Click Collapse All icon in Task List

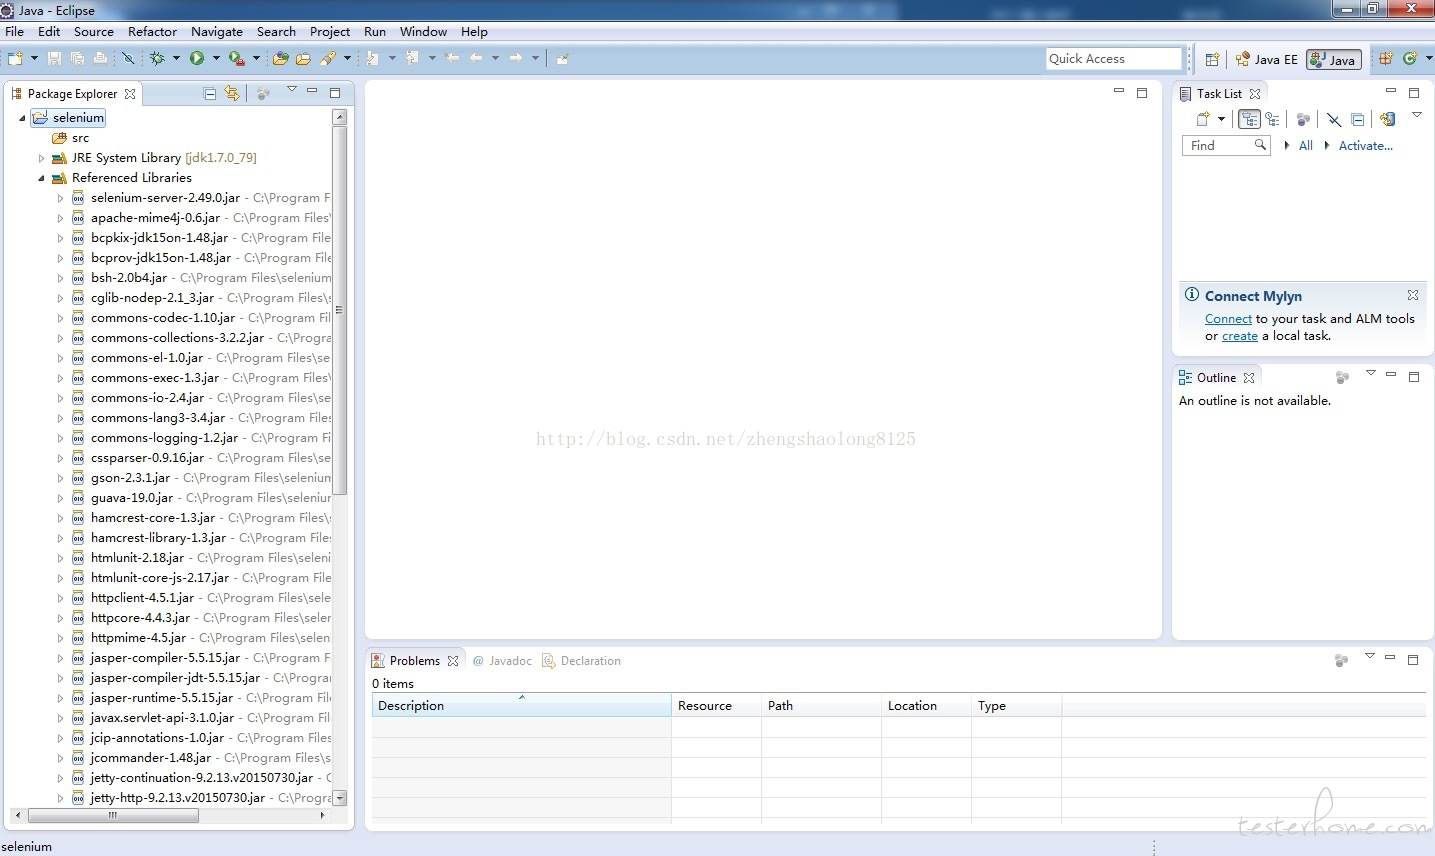[1357, 119]
